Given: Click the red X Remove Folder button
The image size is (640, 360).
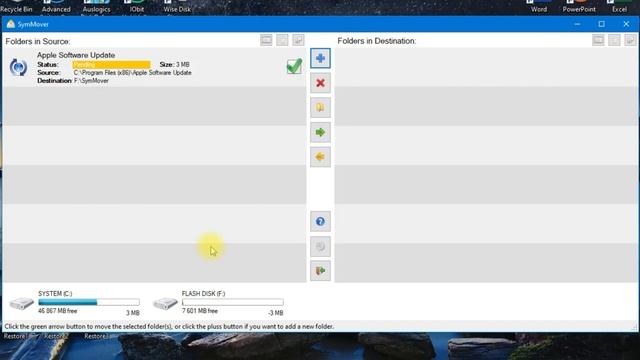Looking at the screenshot, I should tap(320, 83).
